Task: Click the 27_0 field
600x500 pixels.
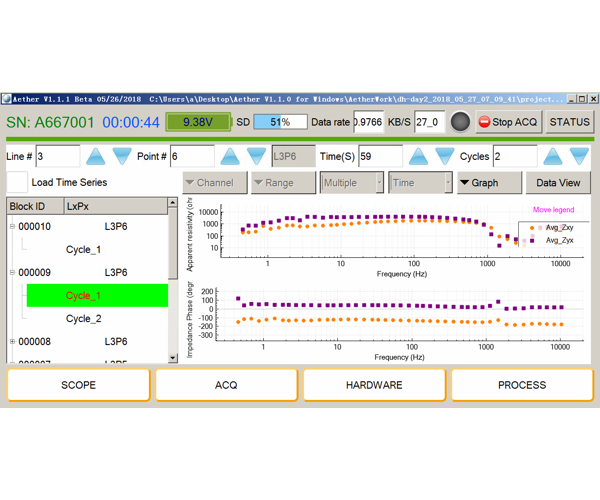Action: [430, 122]
